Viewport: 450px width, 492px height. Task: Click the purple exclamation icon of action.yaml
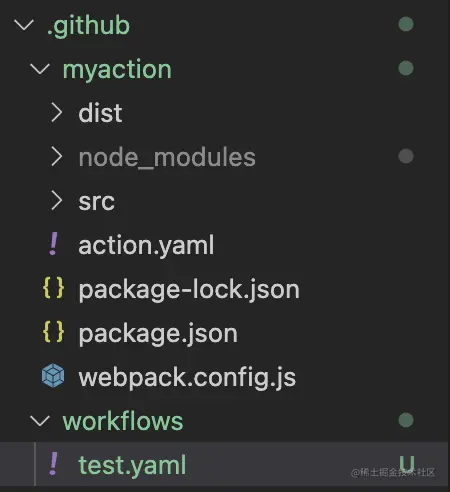[x=53, y=244]
